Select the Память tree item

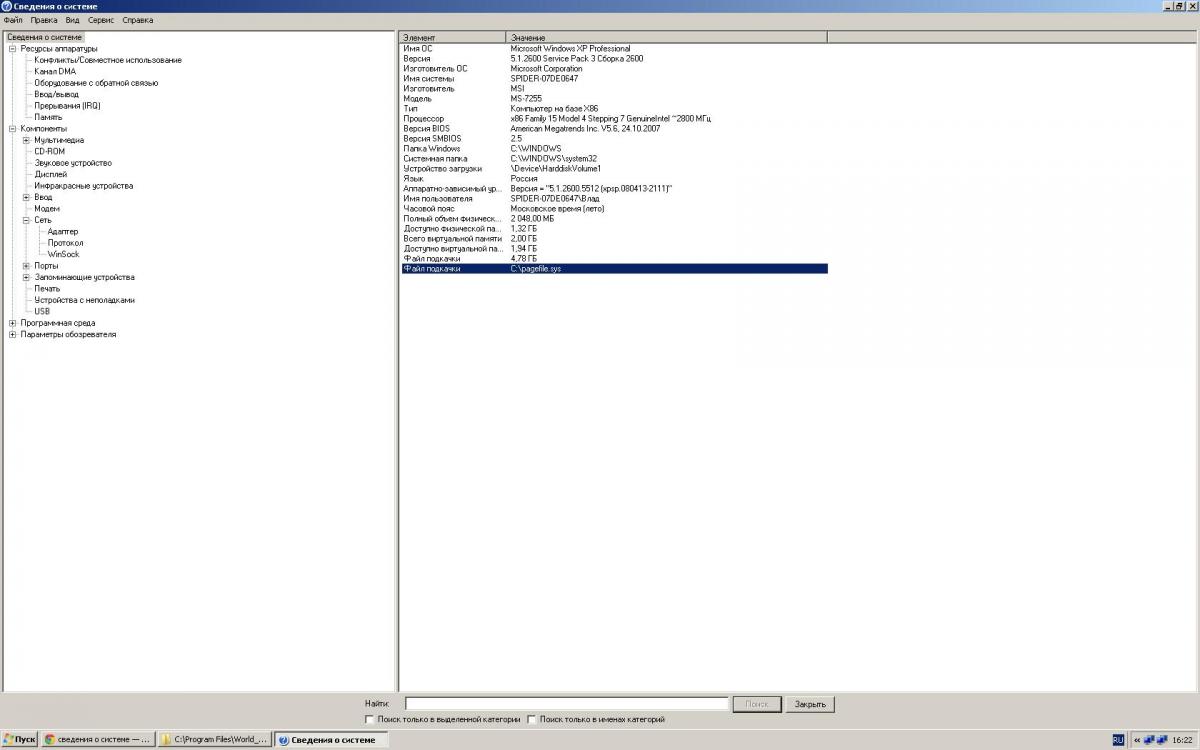pos(48,117)
